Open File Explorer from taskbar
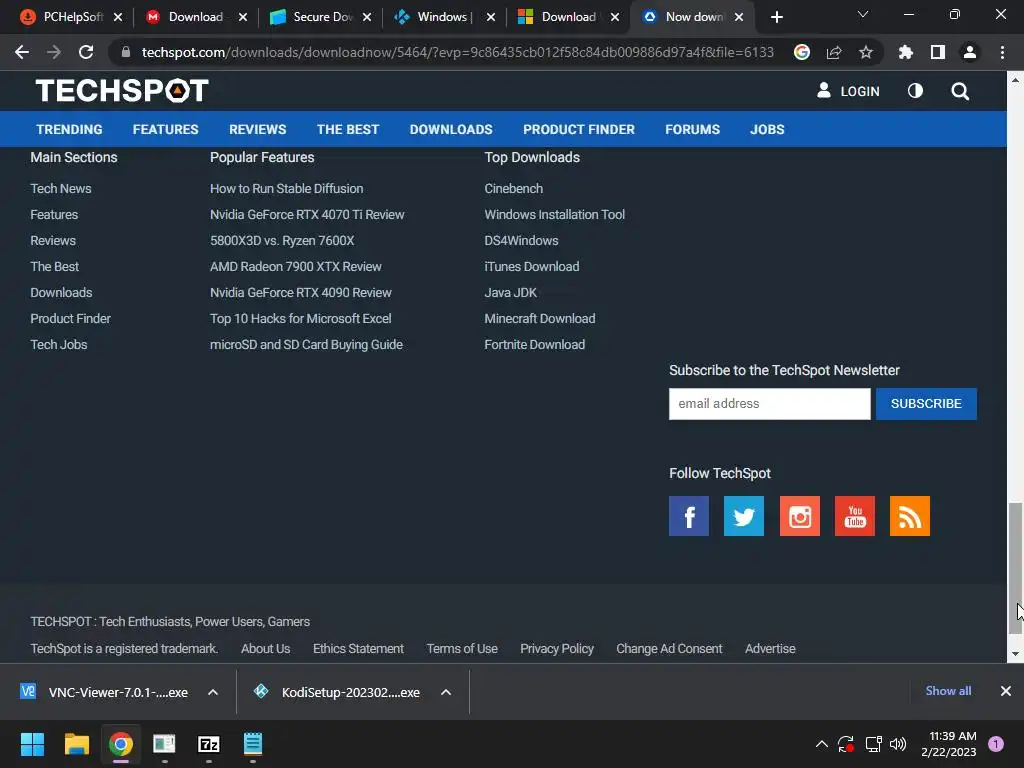The image size is (1024, 768). [x=76, y=744]
